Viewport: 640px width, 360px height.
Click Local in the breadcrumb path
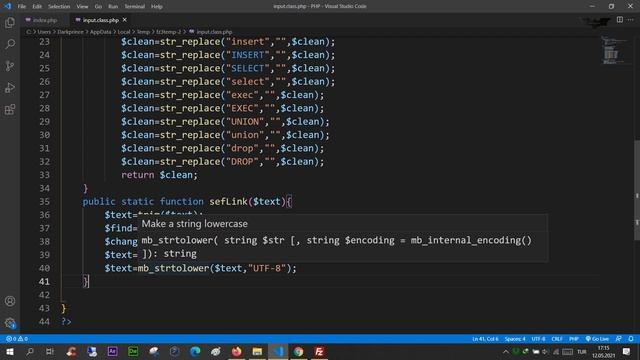point(124,32)
